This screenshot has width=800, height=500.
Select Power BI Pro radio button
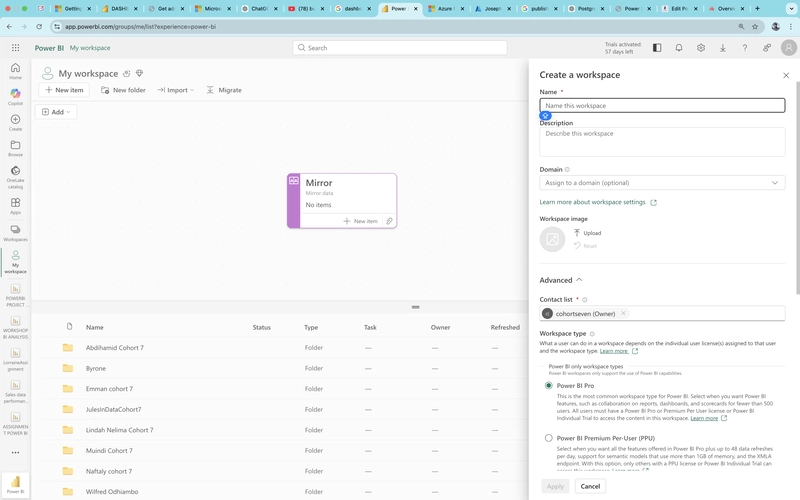(548, 386)
